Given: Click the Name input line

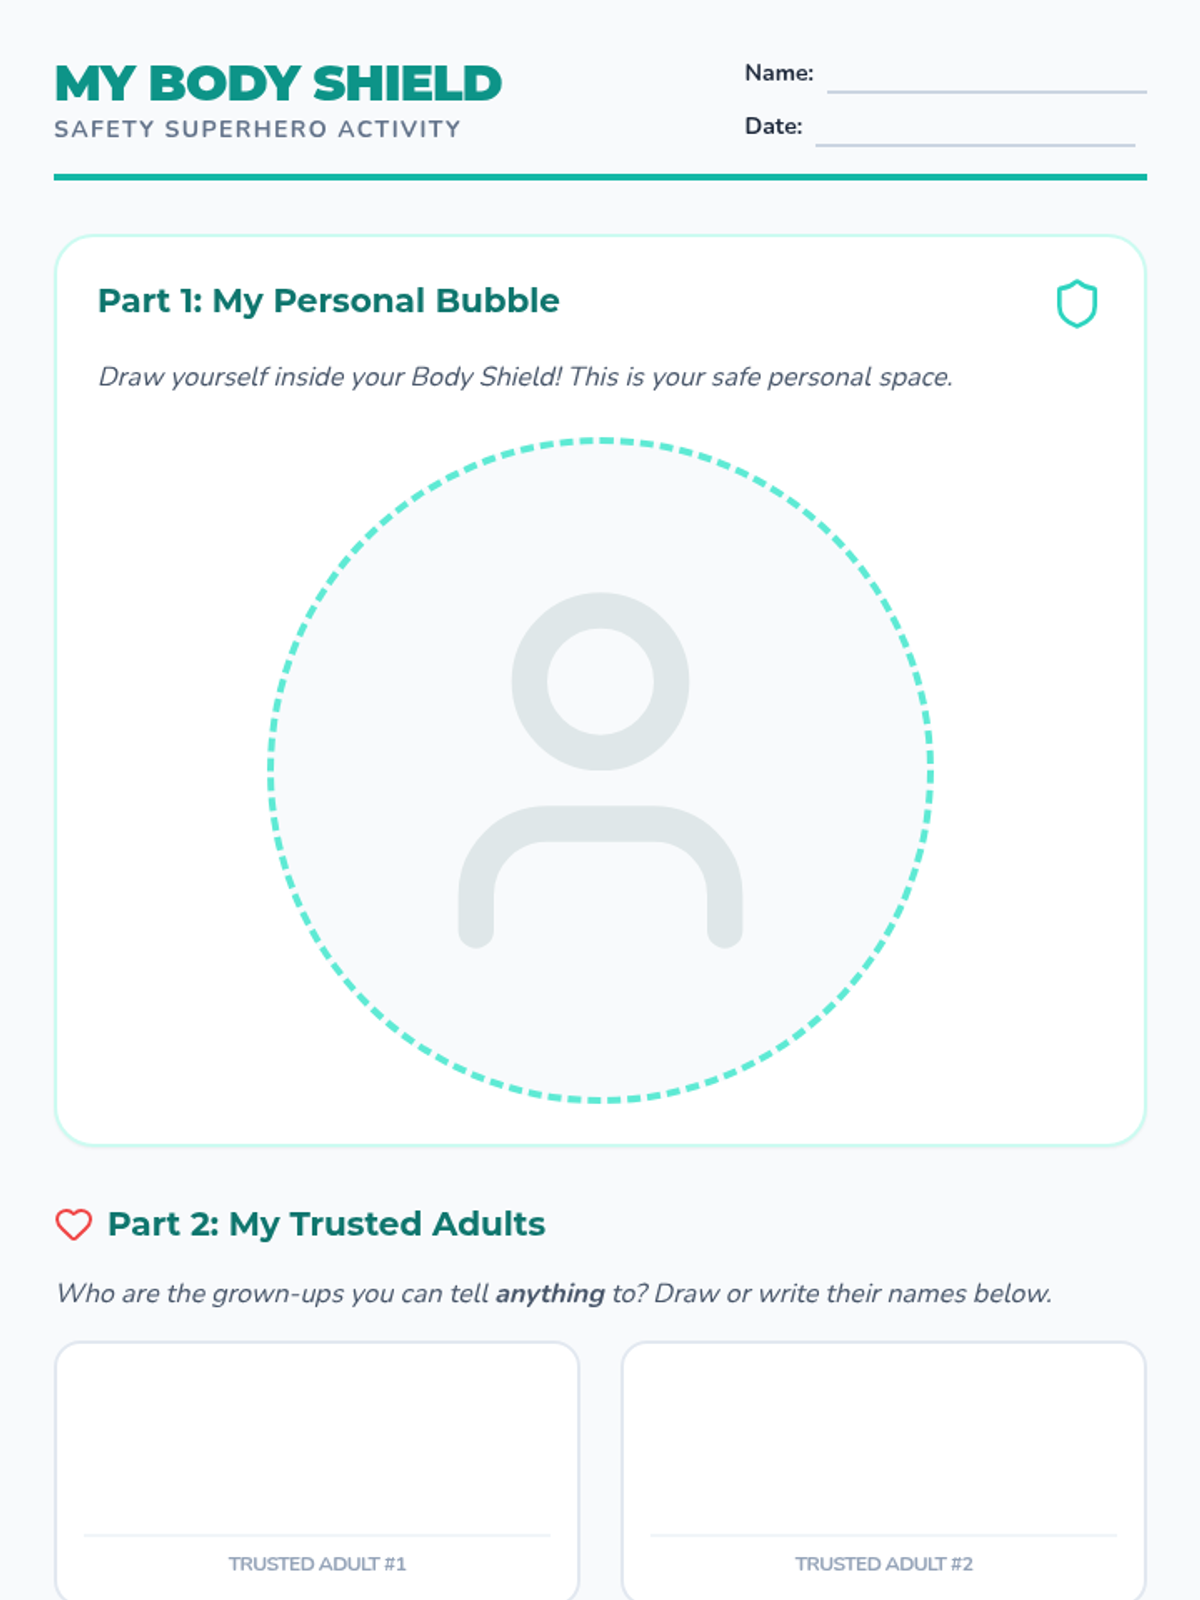Looking at the screenshot, I should point(986,78).
